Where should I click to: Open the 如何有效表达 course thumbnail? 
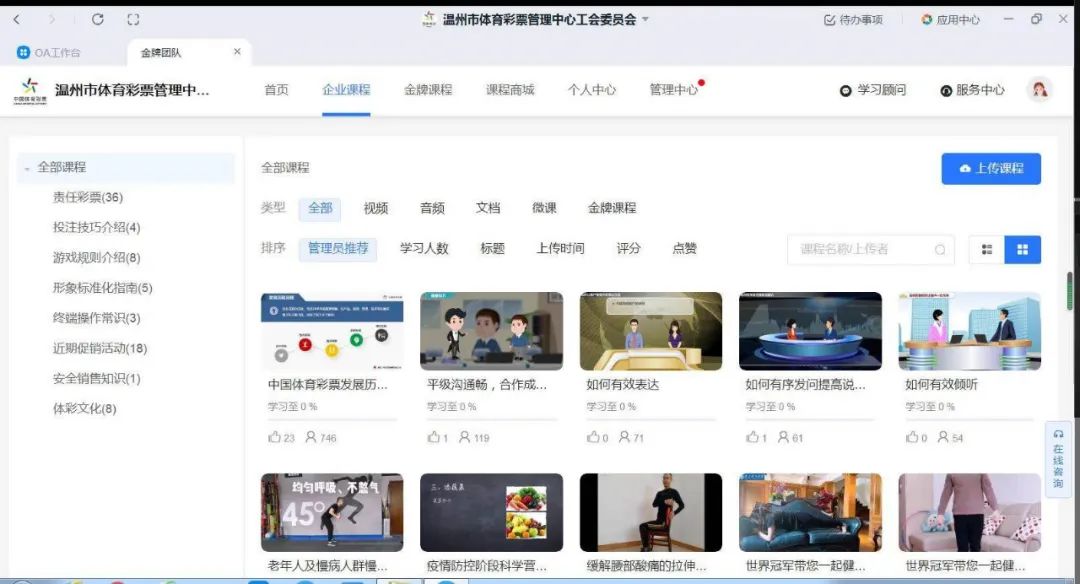[650, 330]
